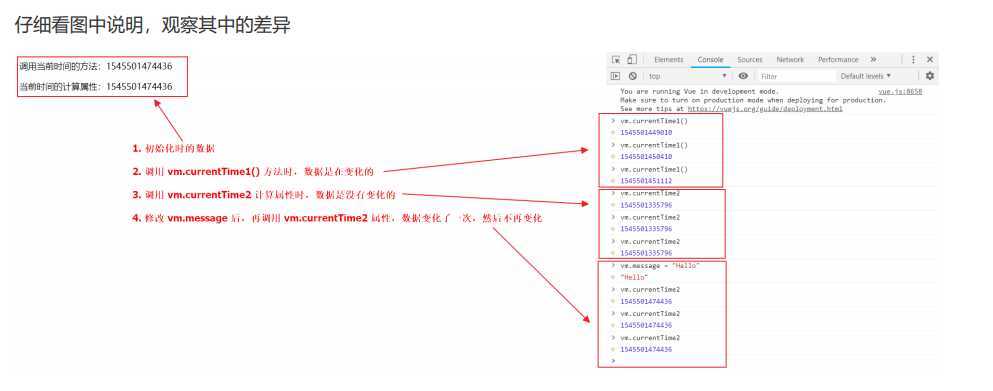Image resolution: width=993 pixels, height=391 pixels.
Task: Open the Performance tab
Action: [838, 60]
